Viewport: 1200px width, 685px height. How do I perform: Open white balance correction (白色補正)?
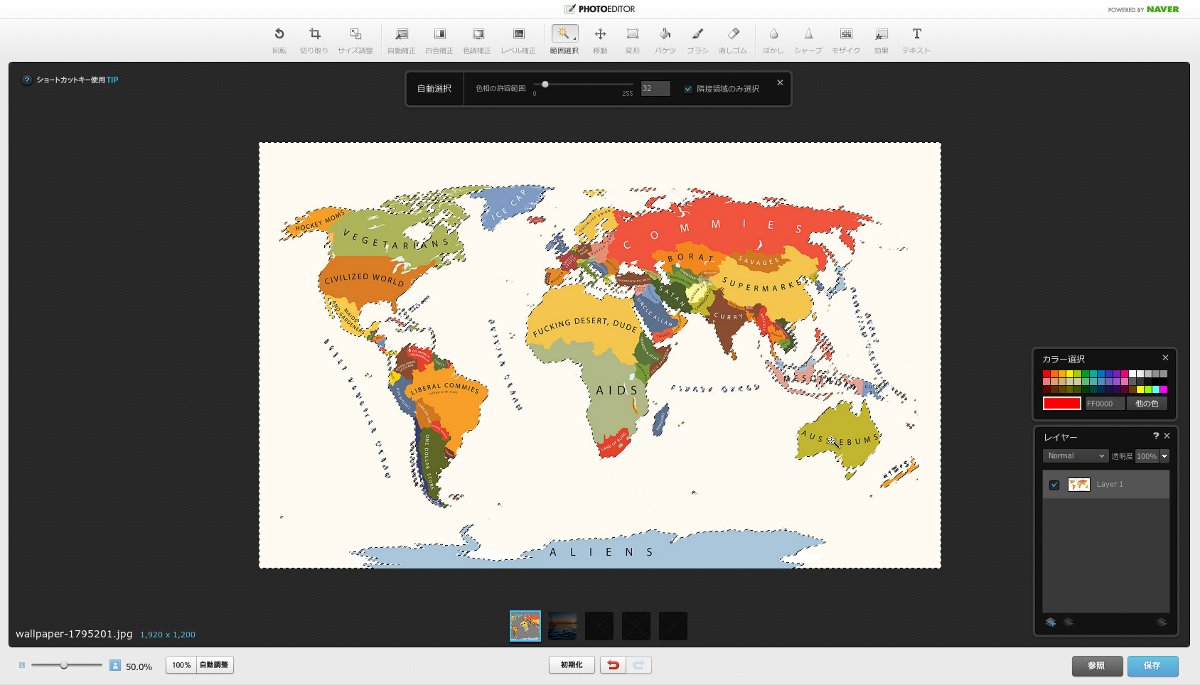[439, 39]
